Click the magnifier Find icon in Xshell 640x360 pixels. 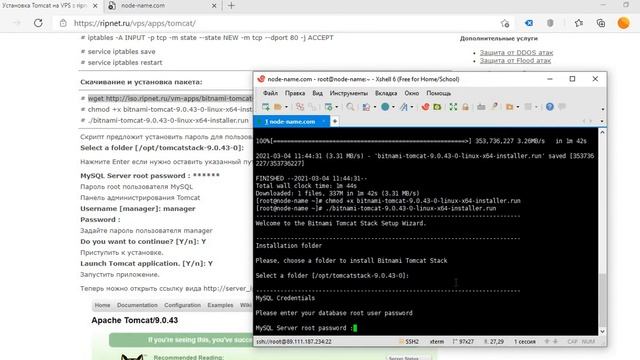click(x=350, y=107)
